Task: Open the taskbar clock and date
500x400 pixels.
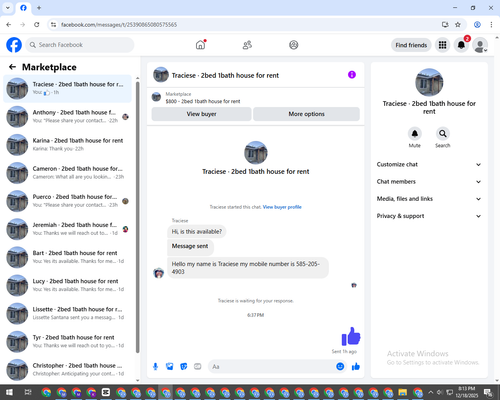Action: 467,392
